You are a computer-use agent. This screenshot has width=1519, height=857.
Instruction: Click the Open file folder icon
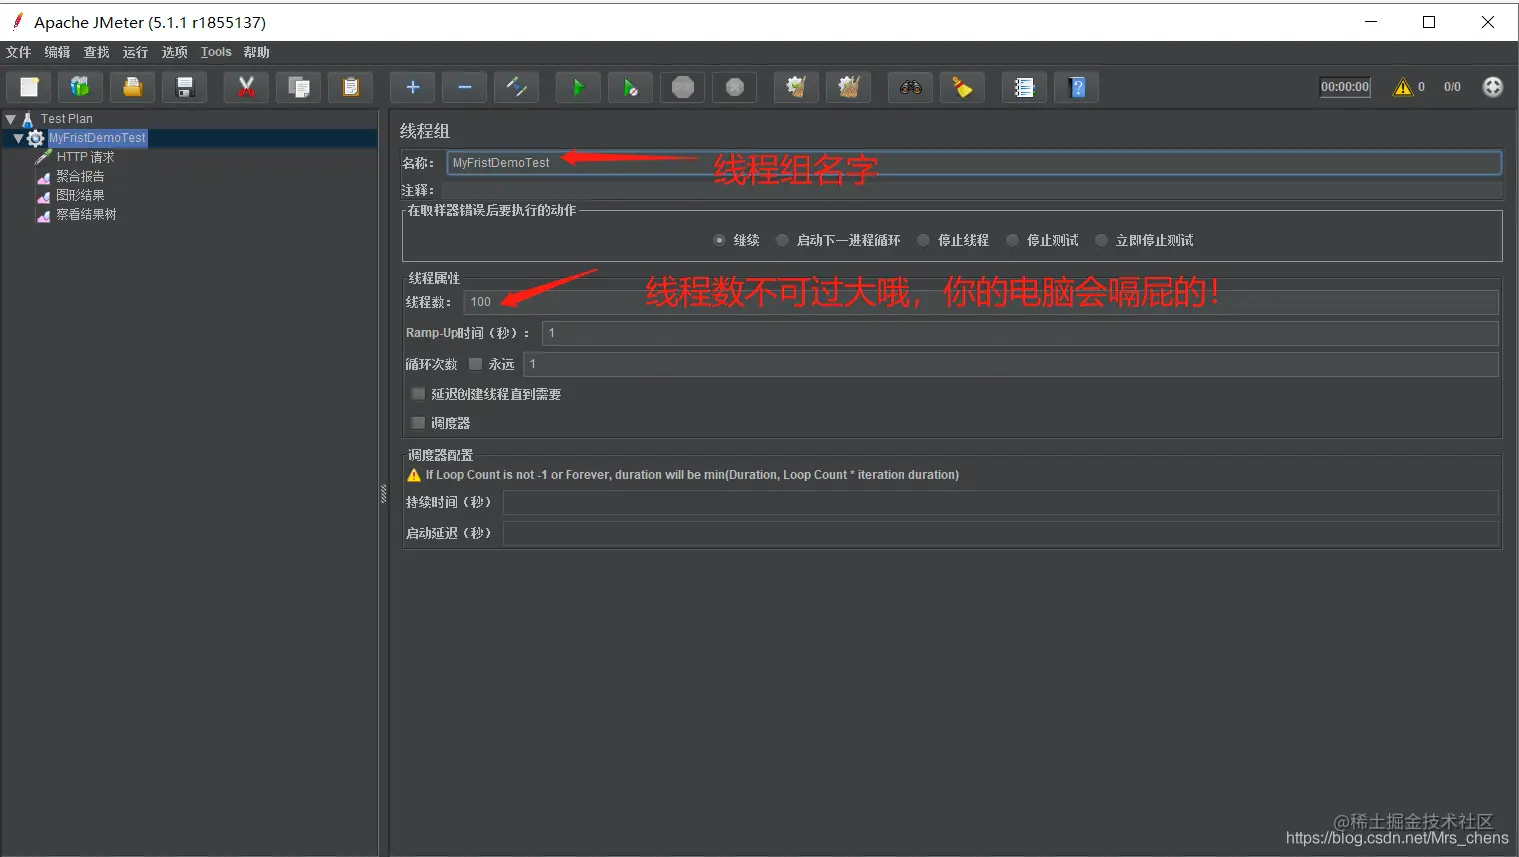pyautogui.click(x=132, y=87)
